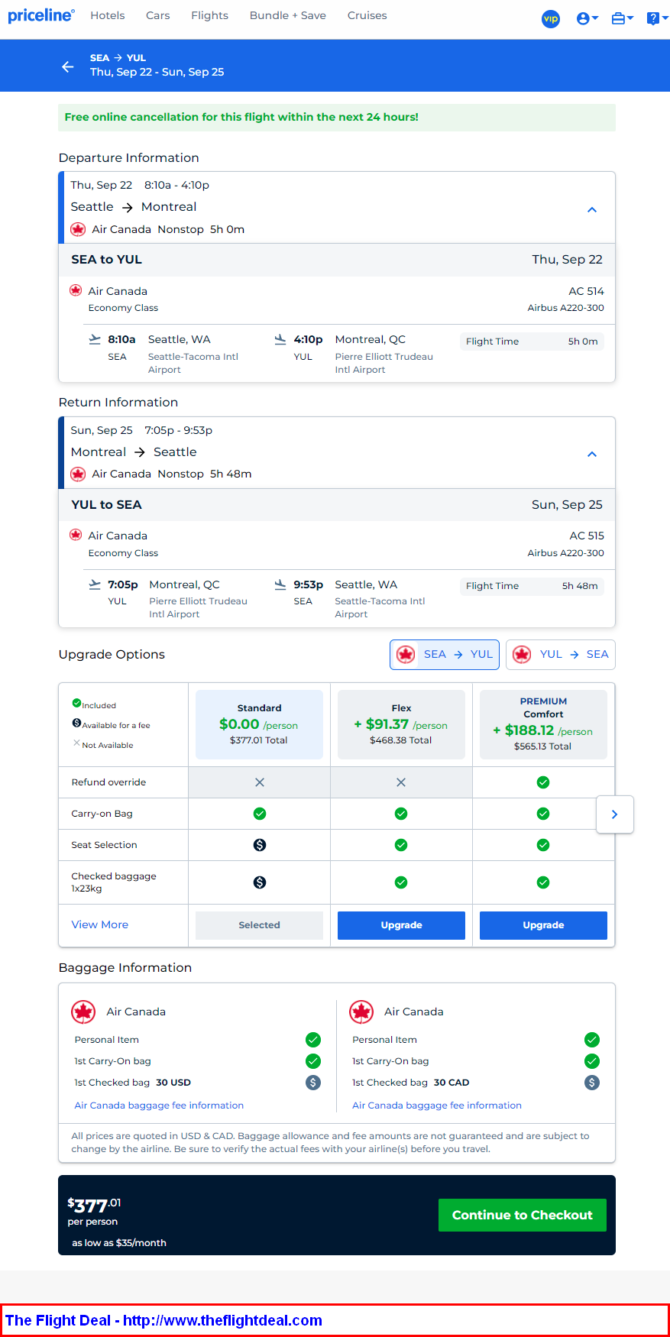
Task: Open the user account dropdown
Action: click(x=587, y=18)
